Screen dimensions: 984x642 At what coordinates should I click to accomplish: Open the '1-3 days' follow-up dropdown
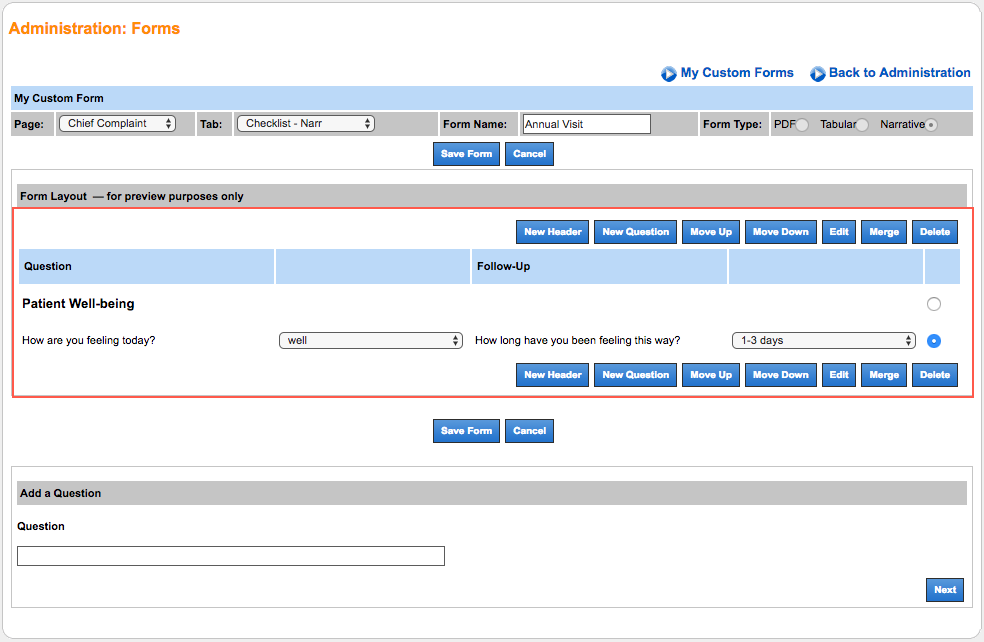(x=823, y=340)
